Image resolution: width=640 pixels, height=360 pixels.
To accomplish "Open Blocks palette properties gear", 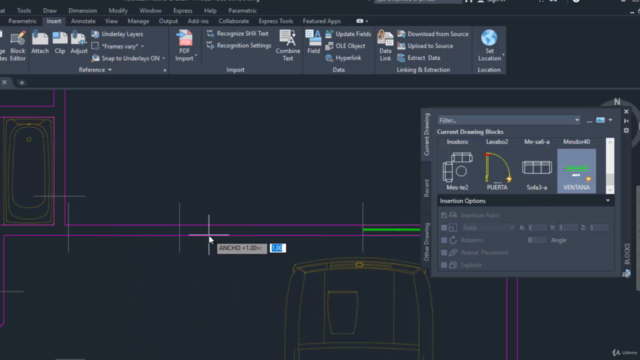I will (x=626, y=131).
